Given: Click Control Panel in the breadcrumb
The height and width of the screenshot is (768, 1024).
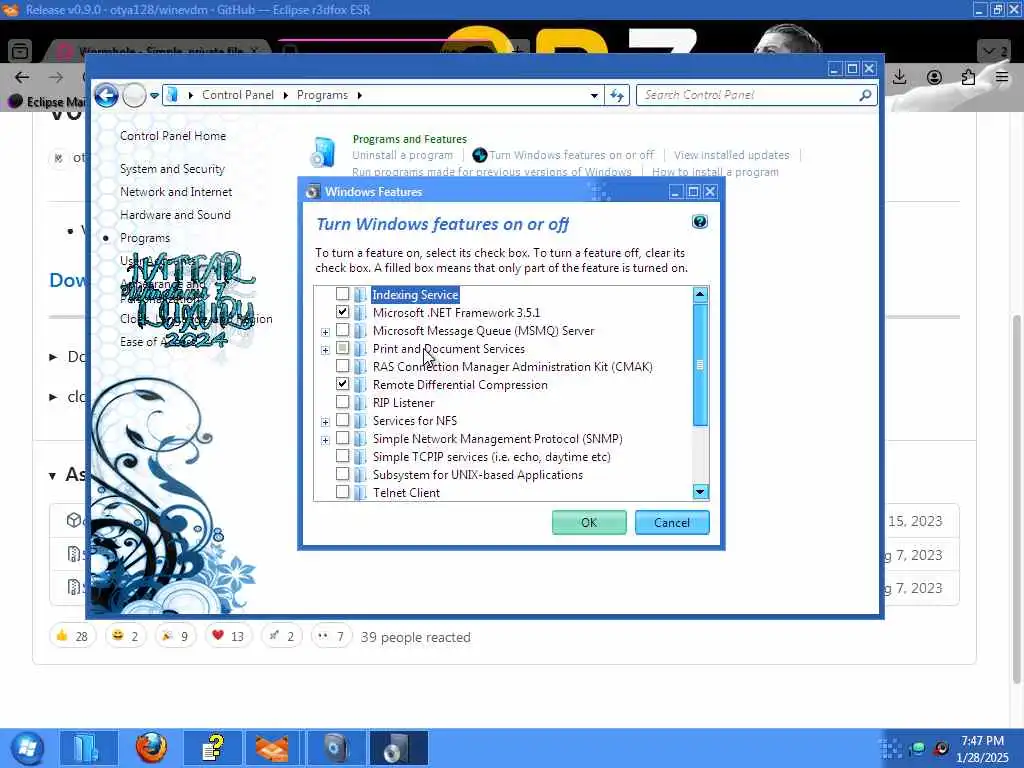Looking at the screenshot, I should 238,95.
